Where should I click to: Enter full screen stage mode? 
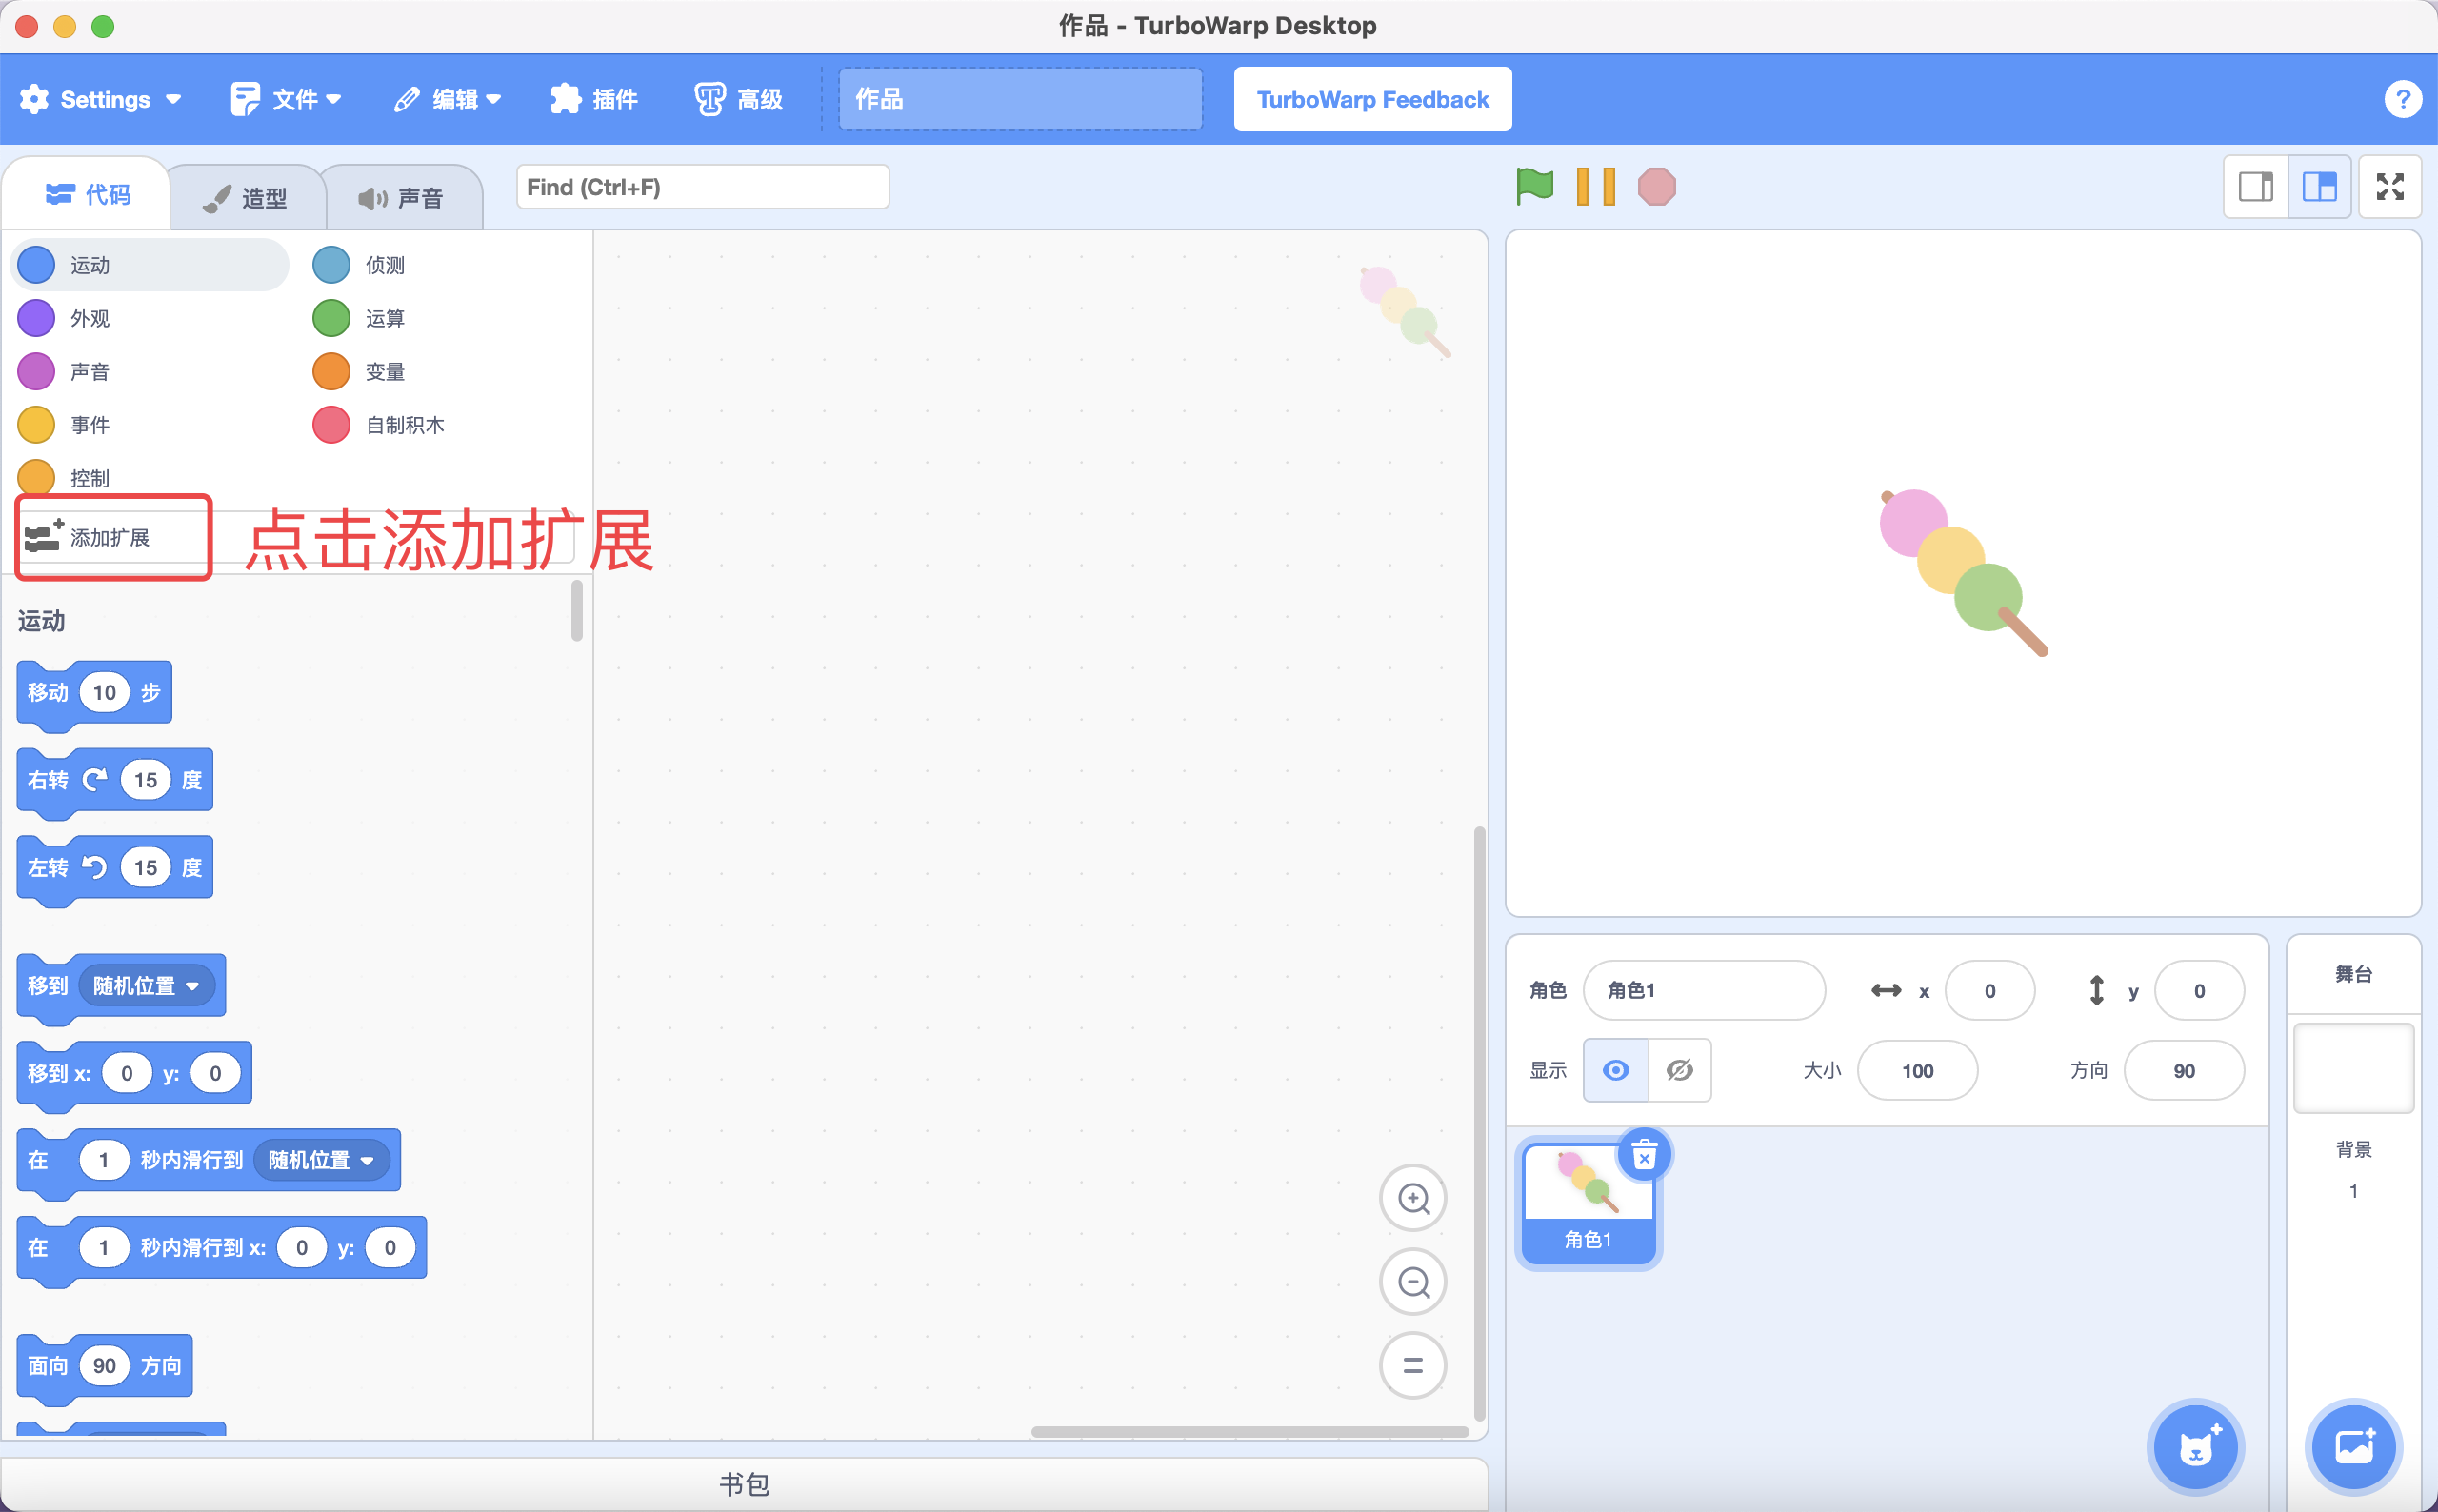[2392, 186]
